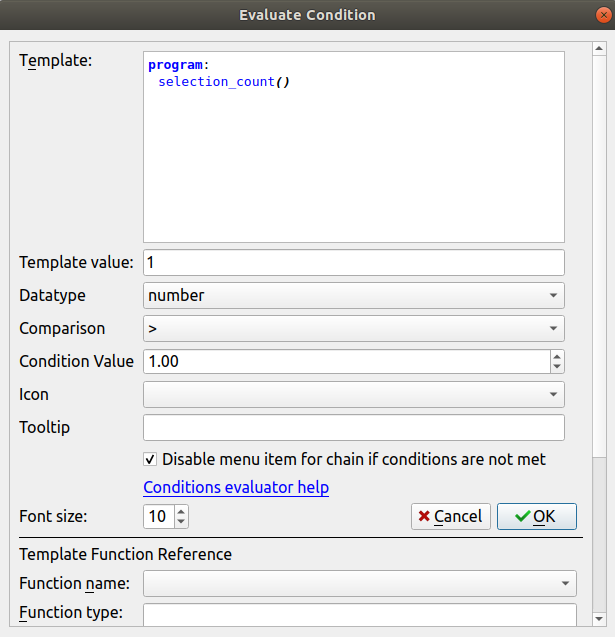Image resolution: width=615 pixels, height=637 pixels.
Task: Click the Condition Value number field
Action: 345,361
